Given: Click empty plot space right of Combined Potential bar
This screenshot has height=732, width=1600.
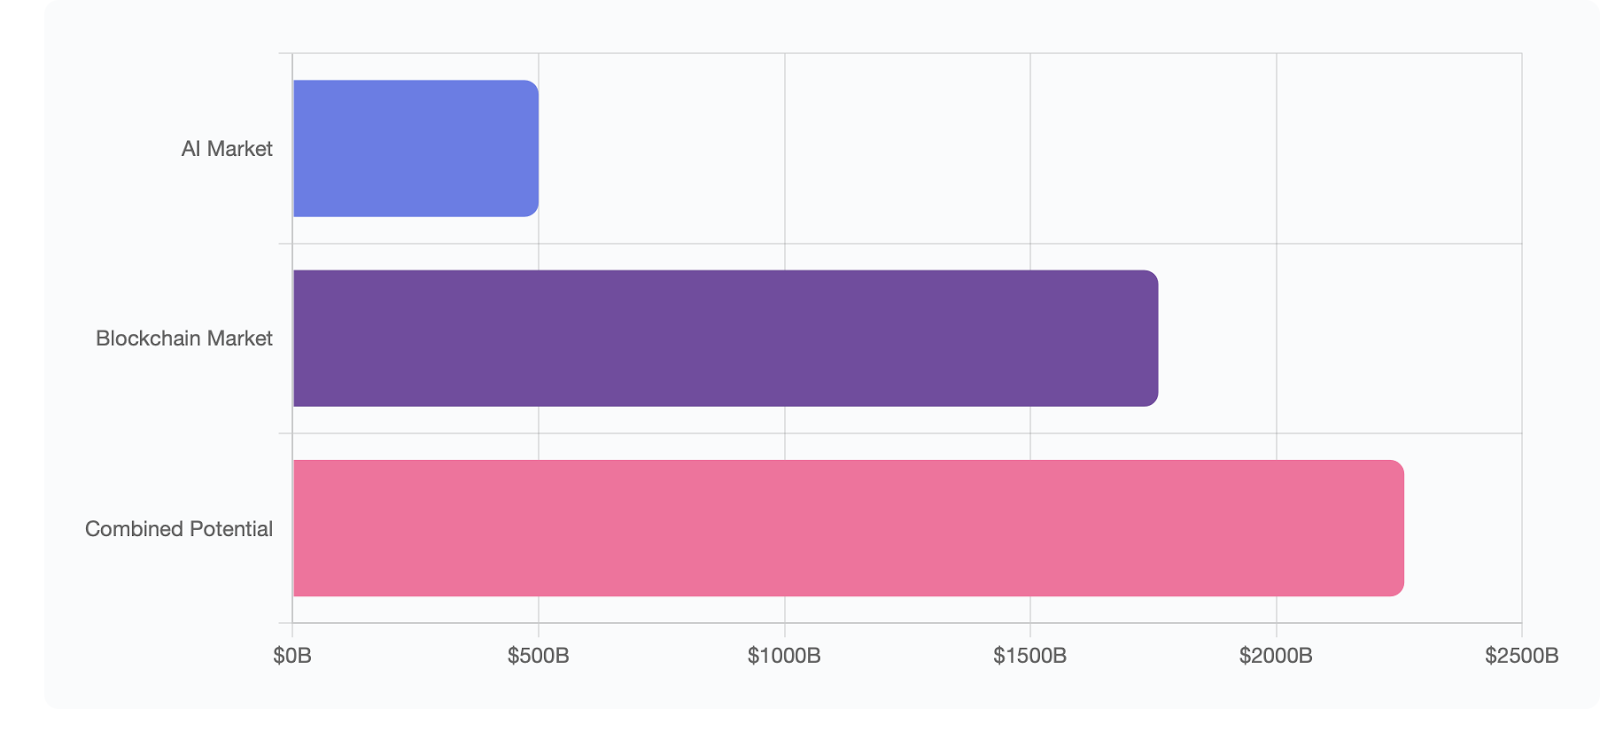Looking at the screenshot, I should click(x=1462, y=528).
